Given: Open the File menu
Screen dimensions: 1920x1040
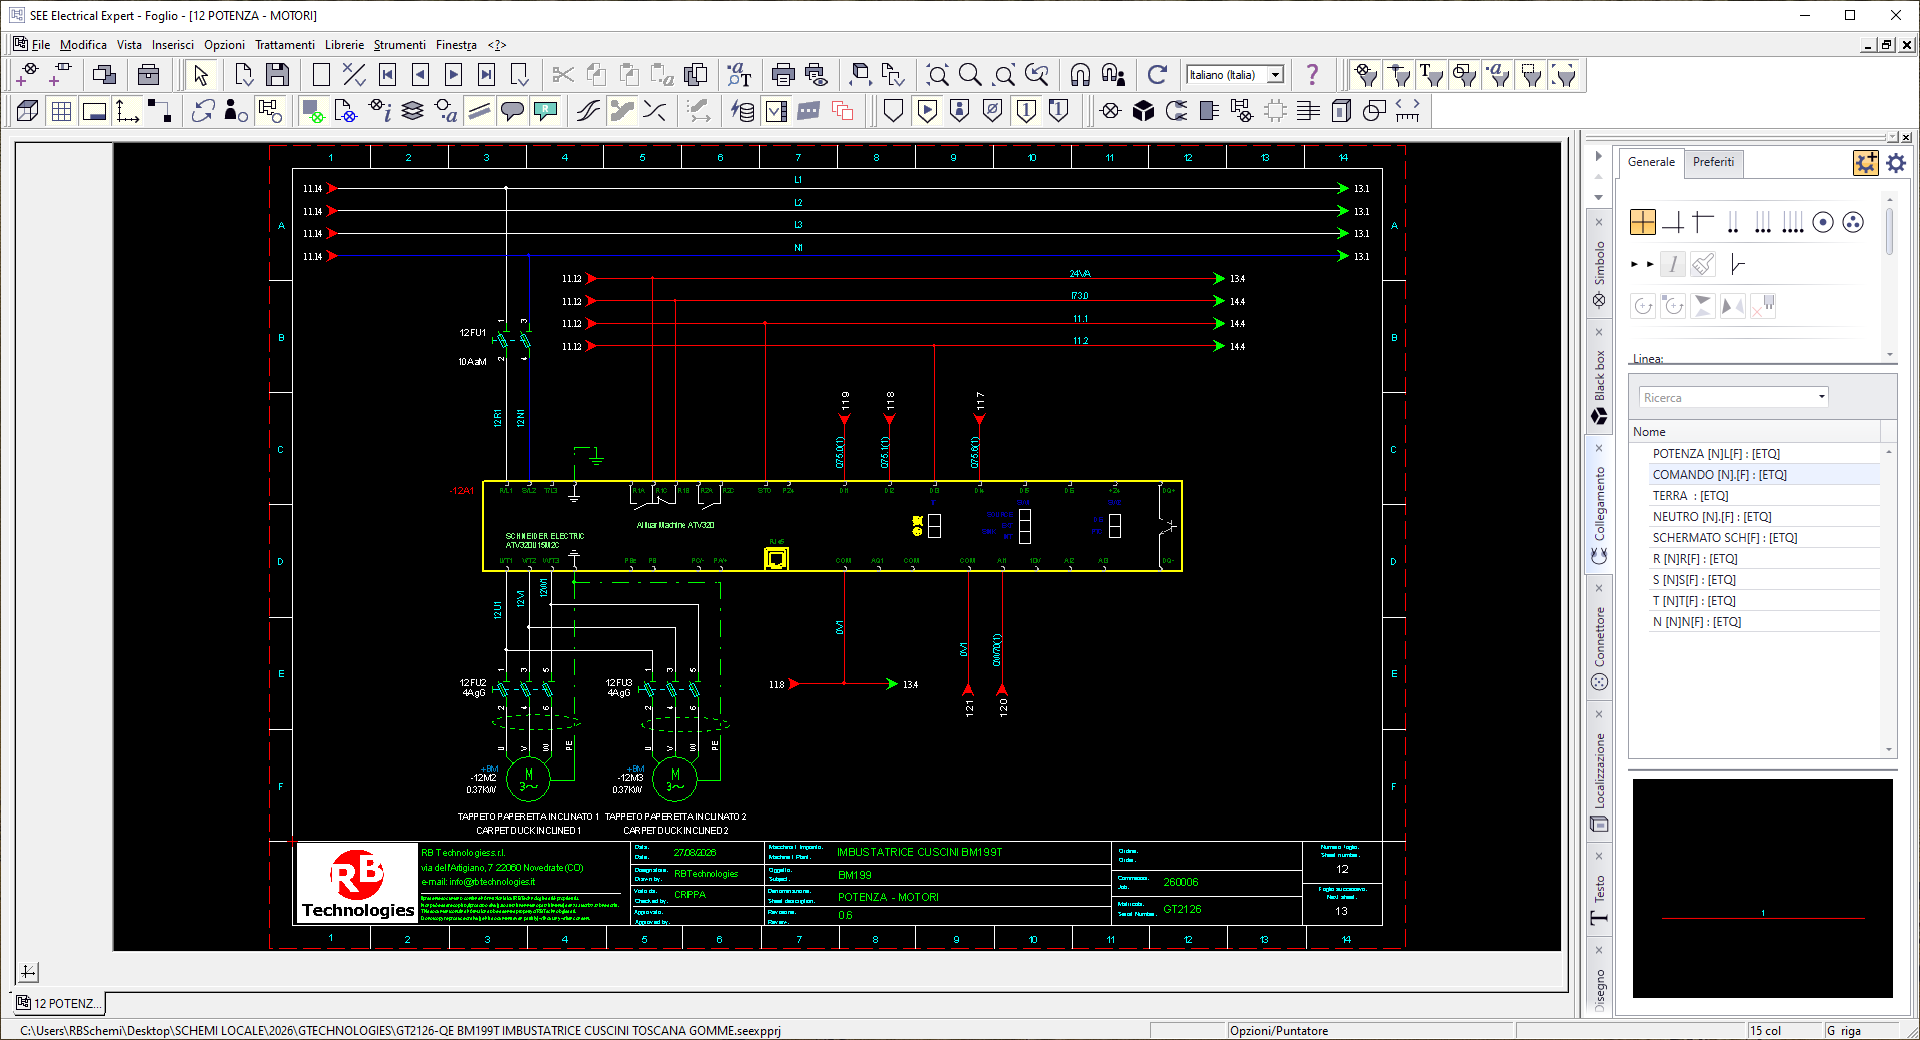Looking at the screenshot, I should click(41, 45).
